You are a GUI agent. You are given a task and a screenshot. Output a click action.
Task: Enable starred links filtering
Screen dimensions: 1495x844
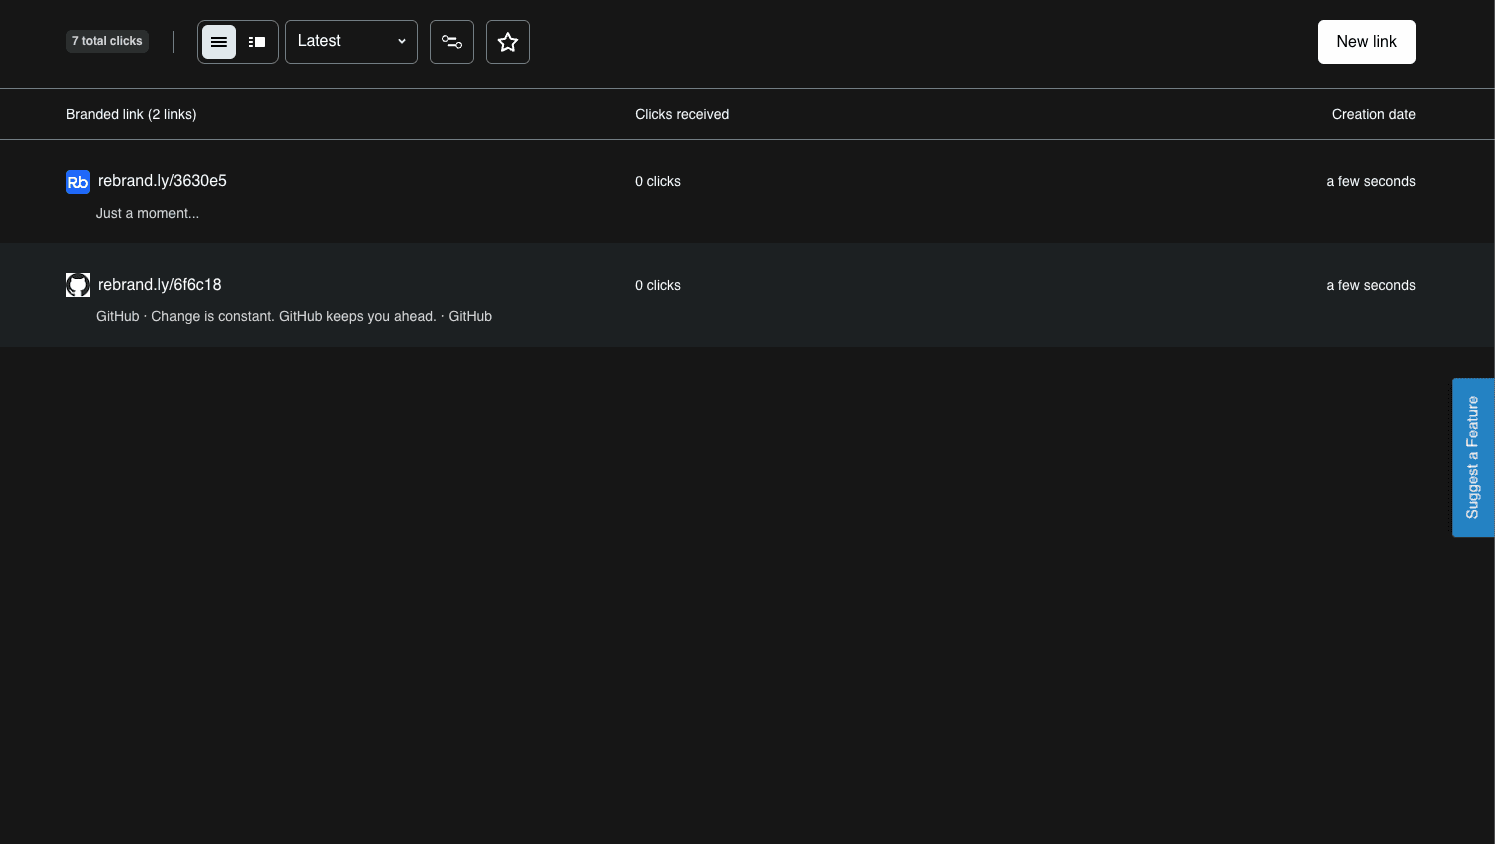coord(507,42)
